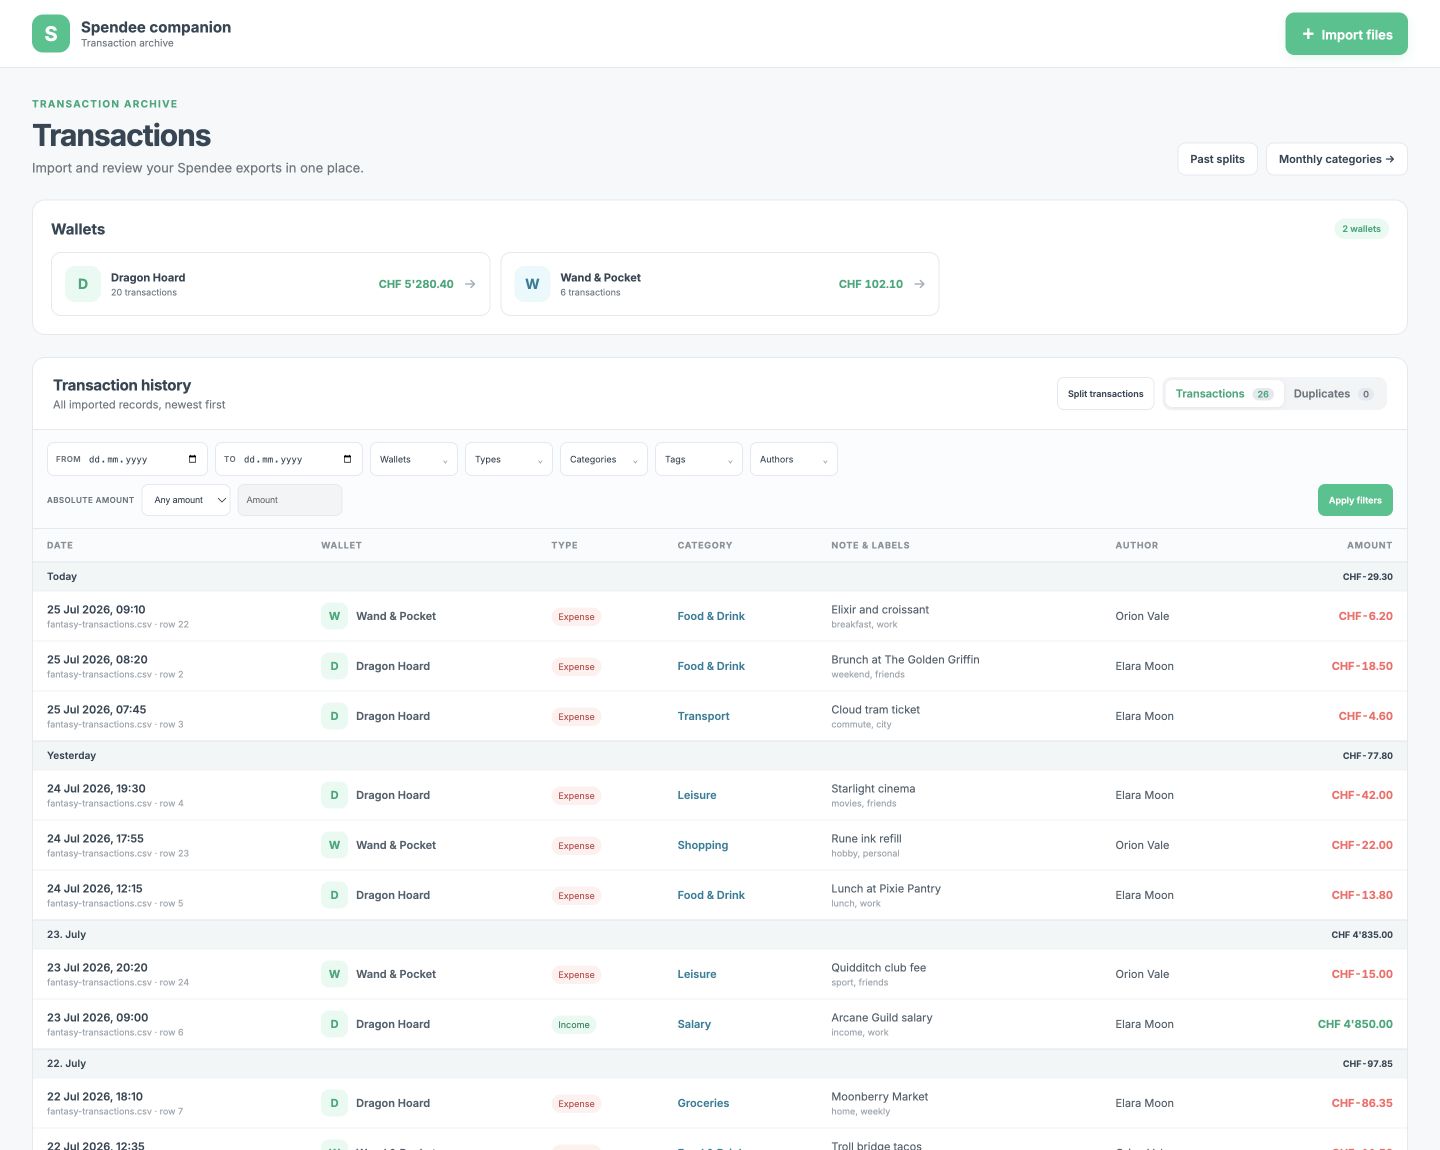Click the Expense badge in Cloud tram ticket row
The width and height of the screenshot is (1440, 1150).
(x=576, y=716)
